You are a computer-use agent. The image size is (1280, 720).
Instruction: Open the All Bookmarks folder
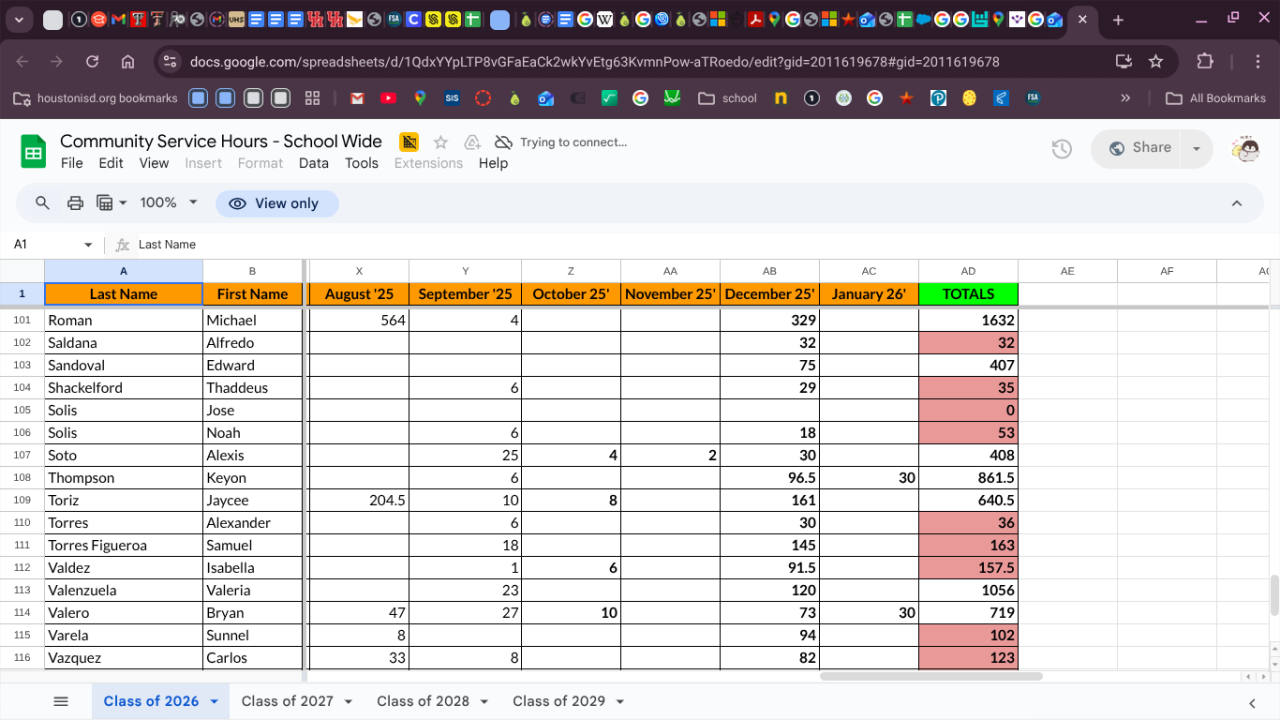(x=1216, y=98)
